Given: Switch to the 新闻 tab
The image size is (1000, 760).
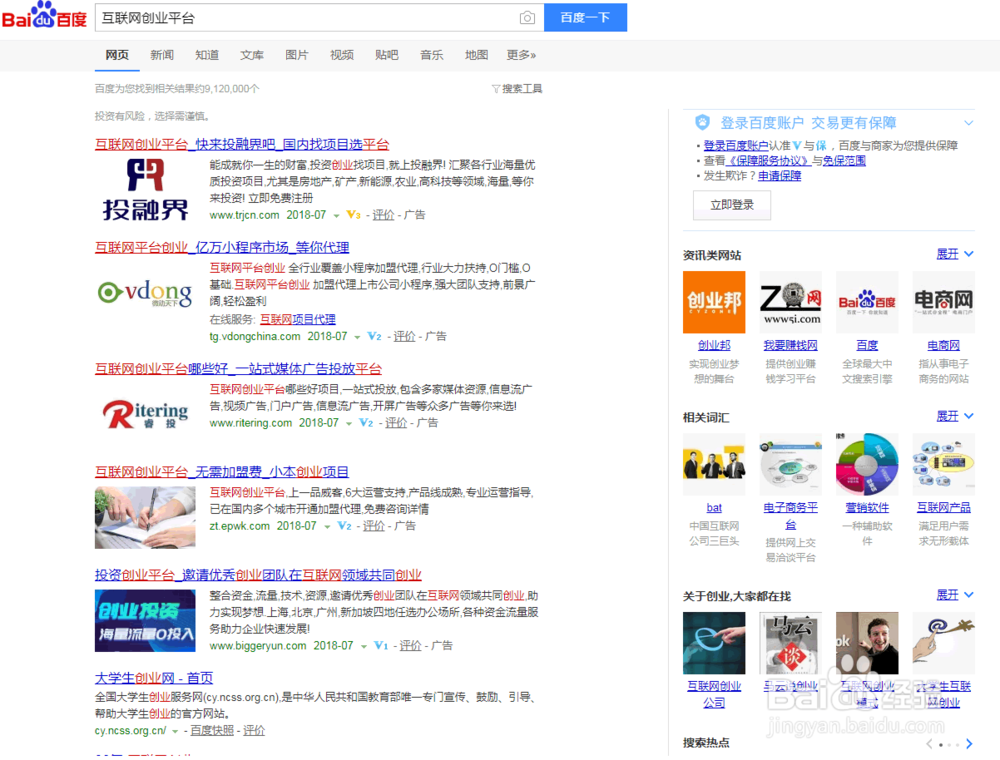Looking at the screenshot, I should click(161, 55).
